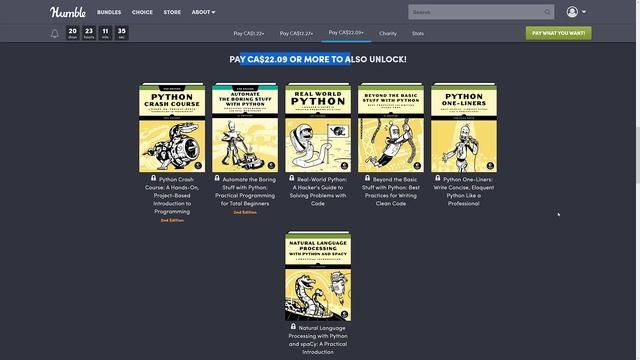Click the lock icon beside Python Crash Course
The height and width of the screenshot is (360, 640).
tap(153, 178)
